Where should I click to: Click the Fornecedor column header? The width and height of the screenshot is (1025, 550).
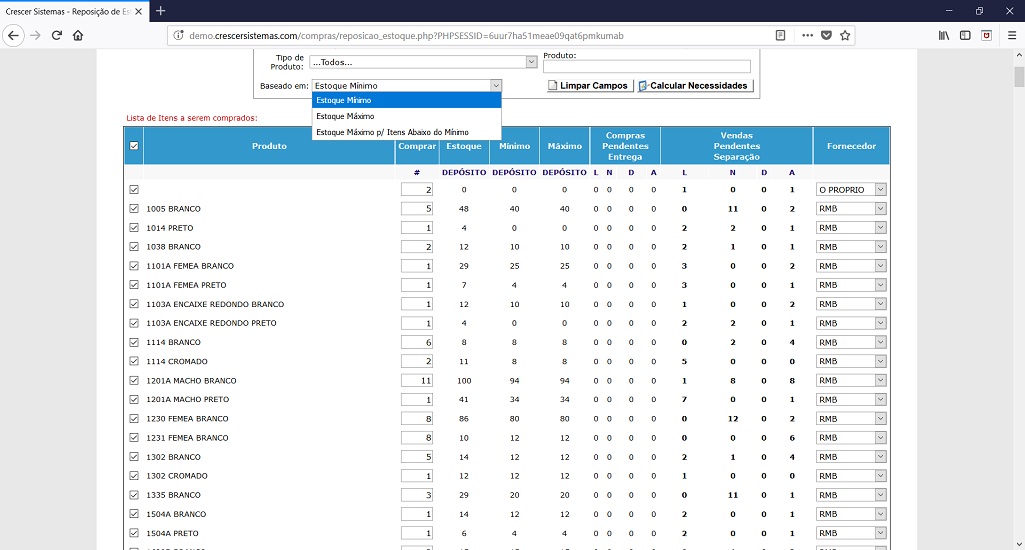[x=851, y=146]
